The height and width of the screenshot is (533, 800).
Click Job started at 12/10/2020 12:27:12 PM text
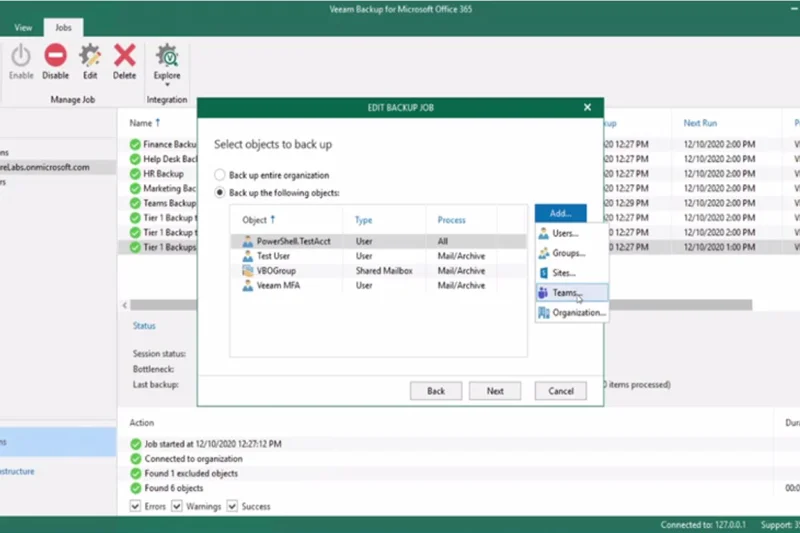[213, 444]
